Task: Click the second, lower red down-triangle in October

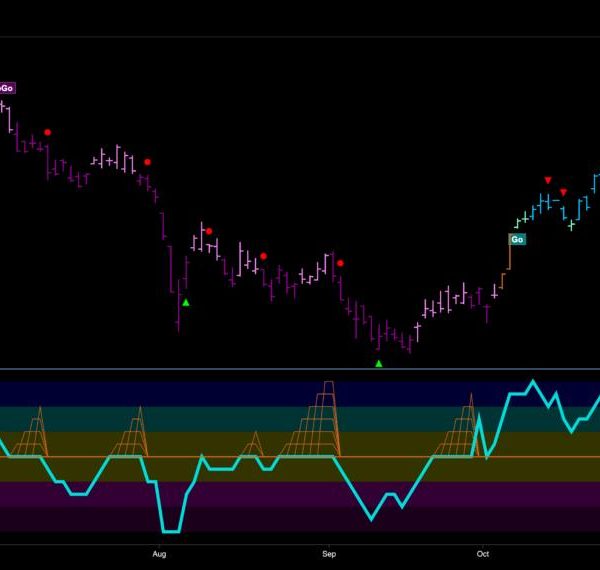Action: coord(563,192)
